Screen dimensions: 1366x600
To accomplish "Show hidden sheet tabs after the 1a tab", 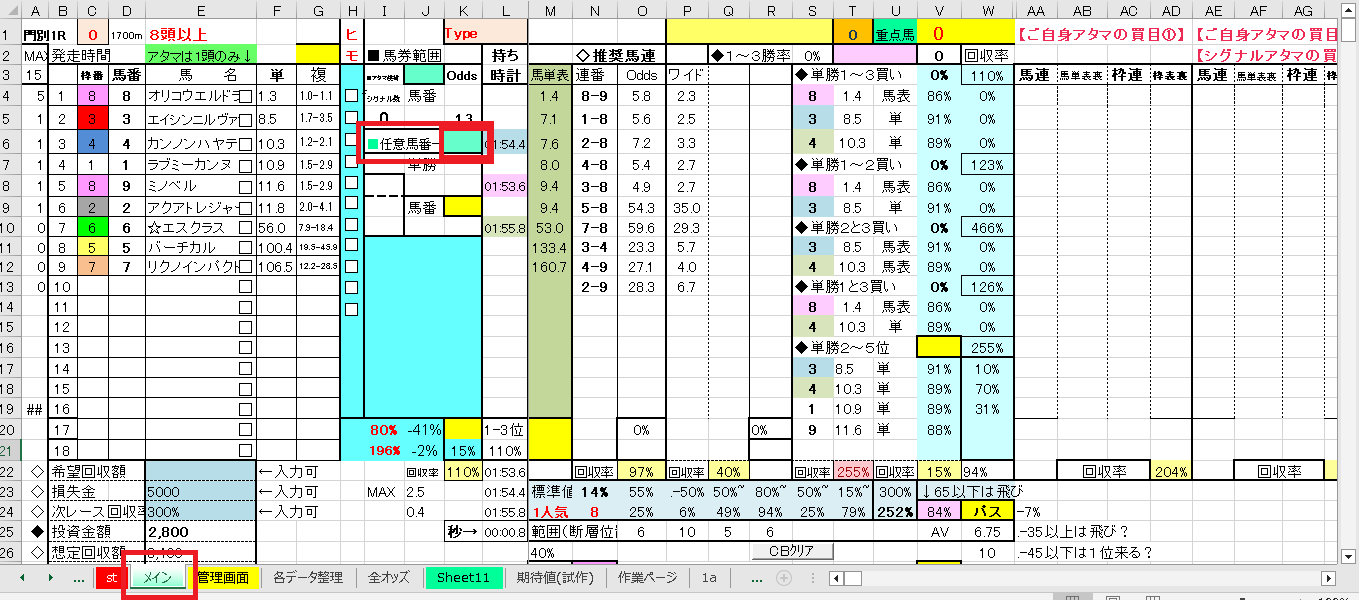I will 757,578.
